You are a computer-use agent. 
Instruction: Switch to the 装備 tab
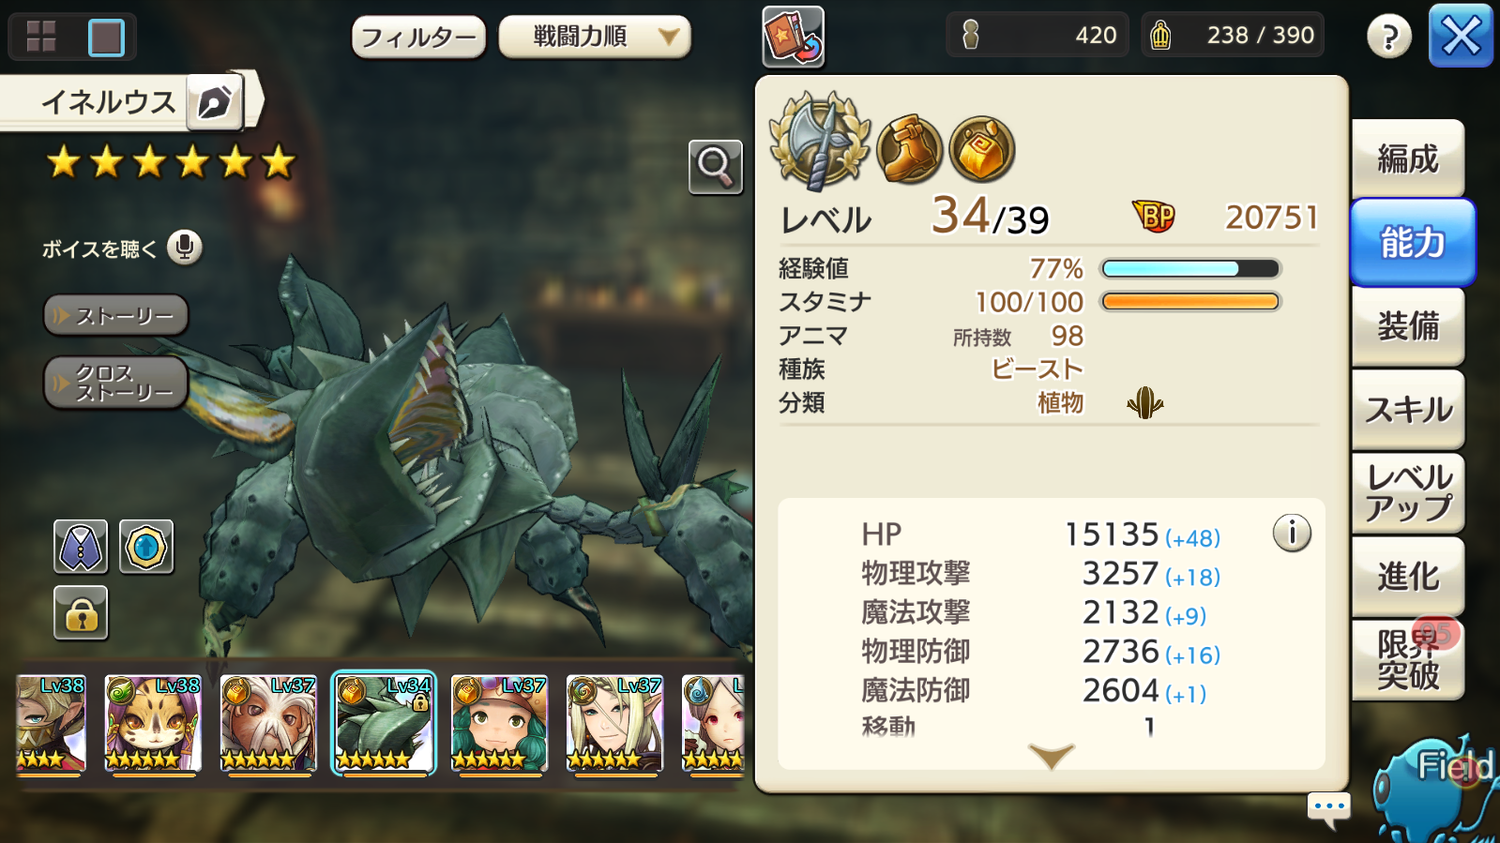click(1408, 326)
